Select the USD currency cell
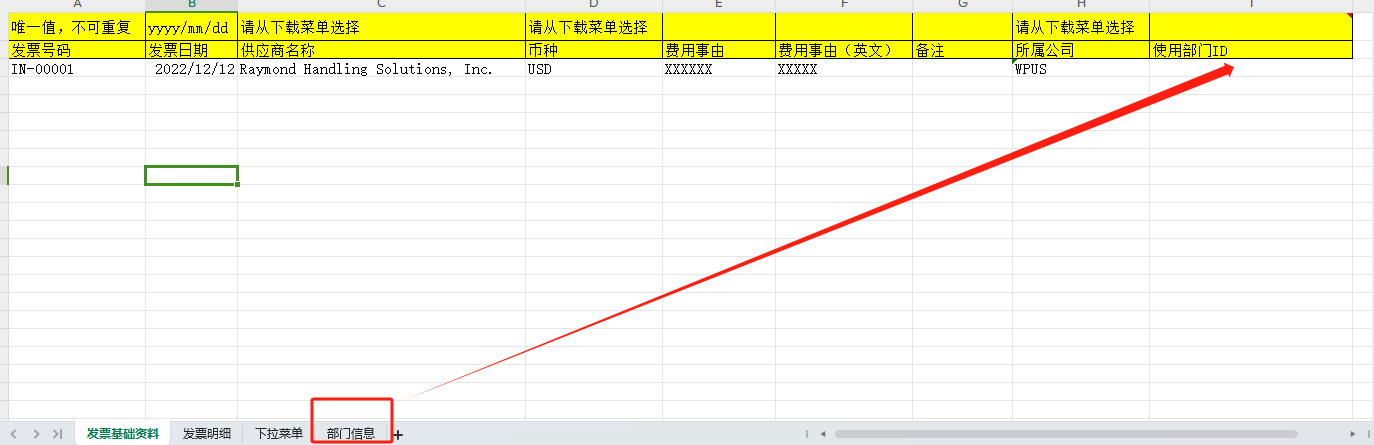 click(594, 69)
